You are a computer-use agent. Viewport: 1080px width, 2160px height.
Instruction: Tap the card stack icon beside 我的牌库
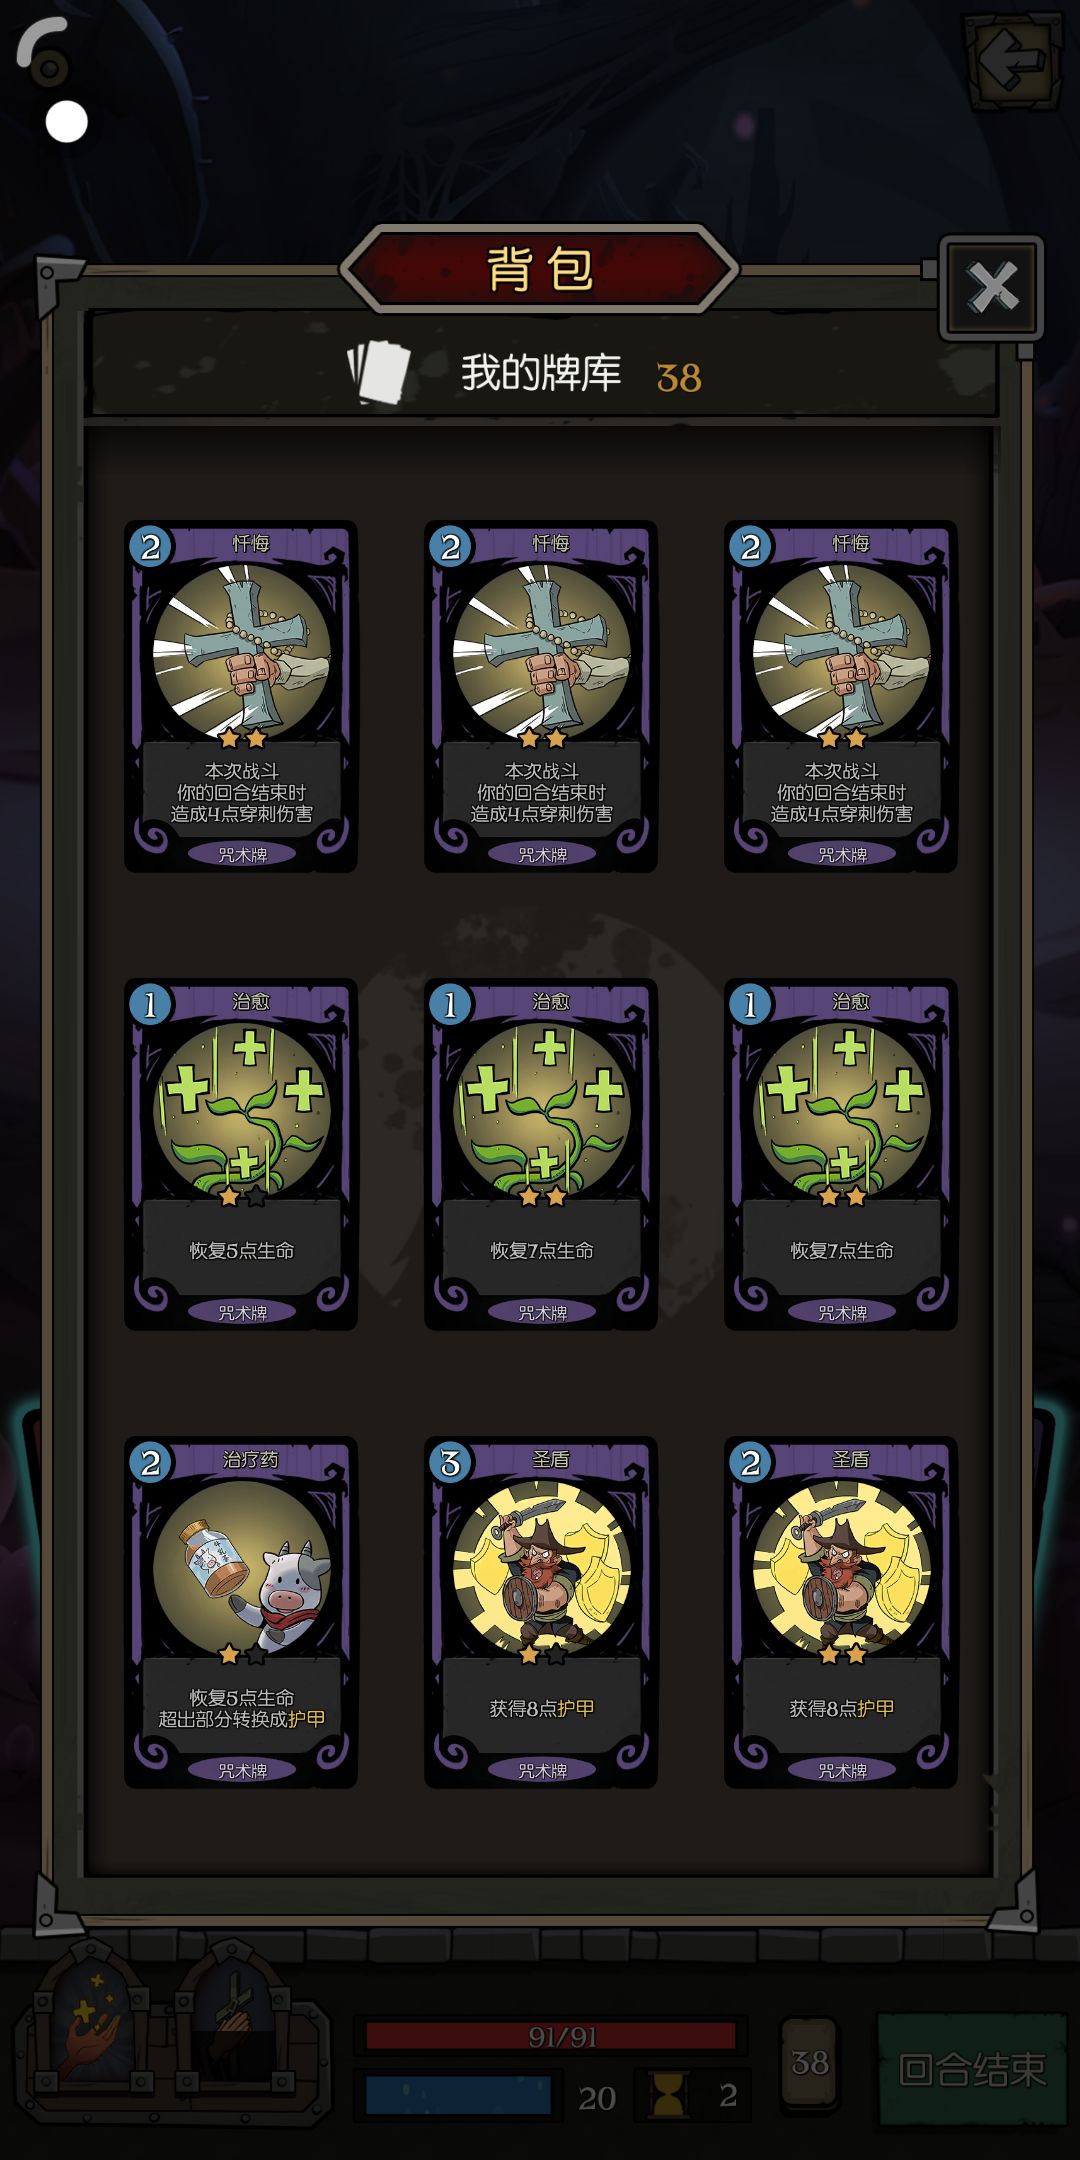tap(379, 373)
